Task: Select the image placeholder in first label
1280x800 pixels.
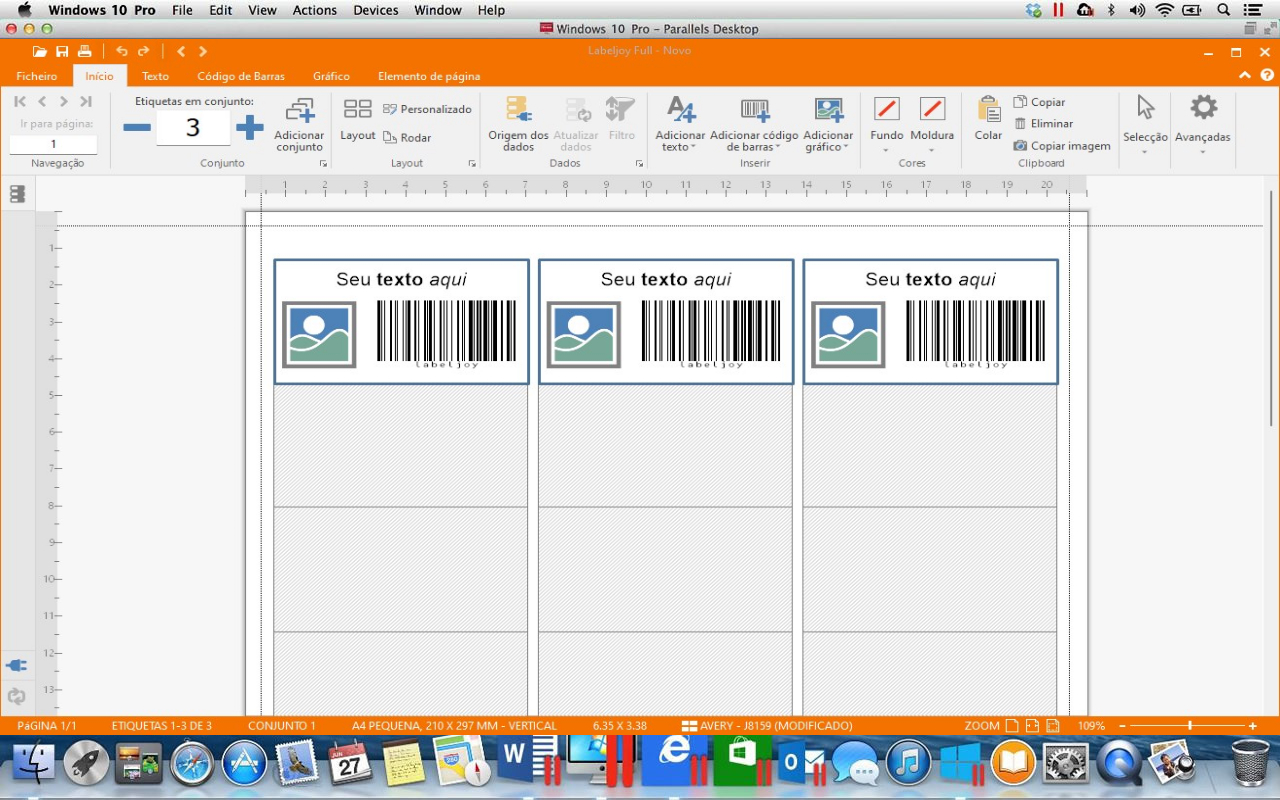Action: tap(319, 335)
